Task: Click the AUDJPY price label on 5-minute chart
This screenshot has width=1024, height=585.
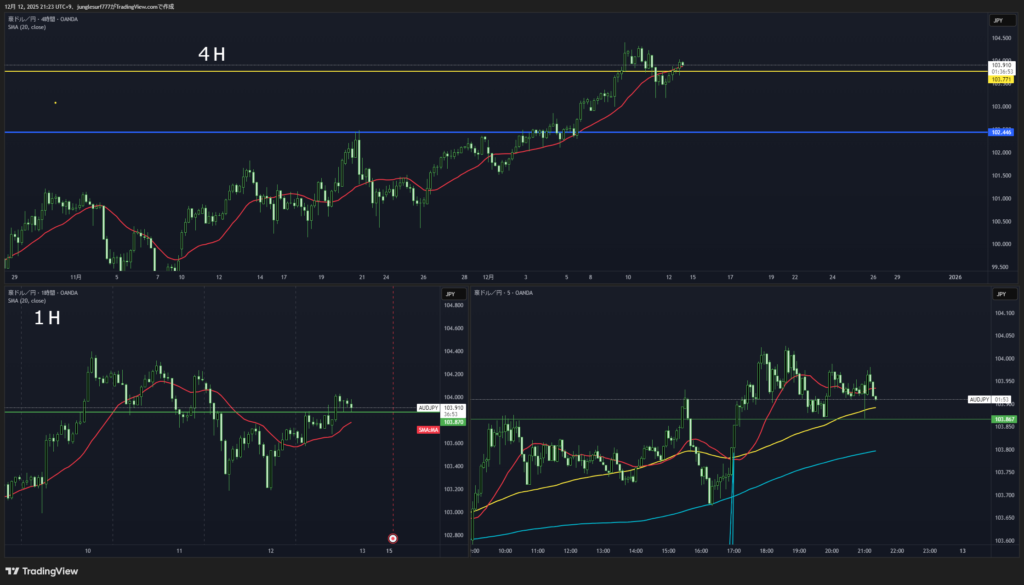Action: pyautogui.click(x=980, y=400)
